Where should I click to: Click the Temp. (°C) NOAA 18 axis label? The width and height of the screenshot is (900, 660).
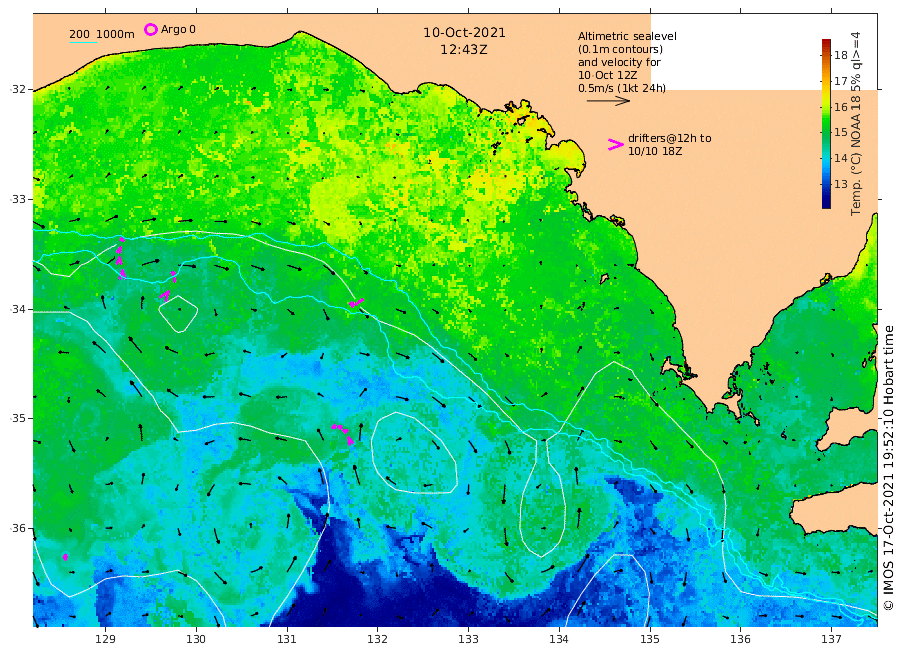point(856,123)
